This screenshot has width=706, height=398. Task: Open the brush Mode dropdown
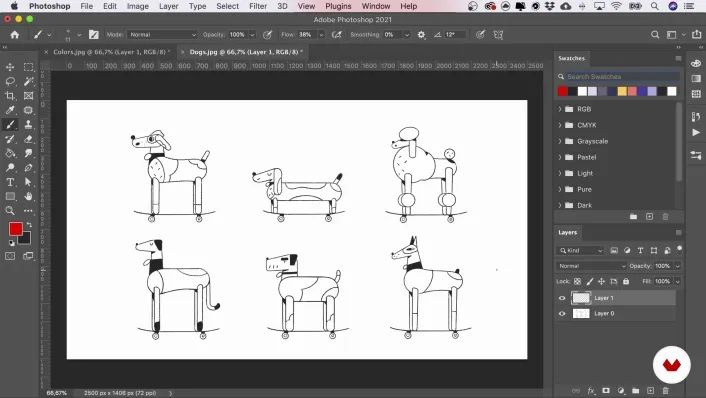coord(163,35)
